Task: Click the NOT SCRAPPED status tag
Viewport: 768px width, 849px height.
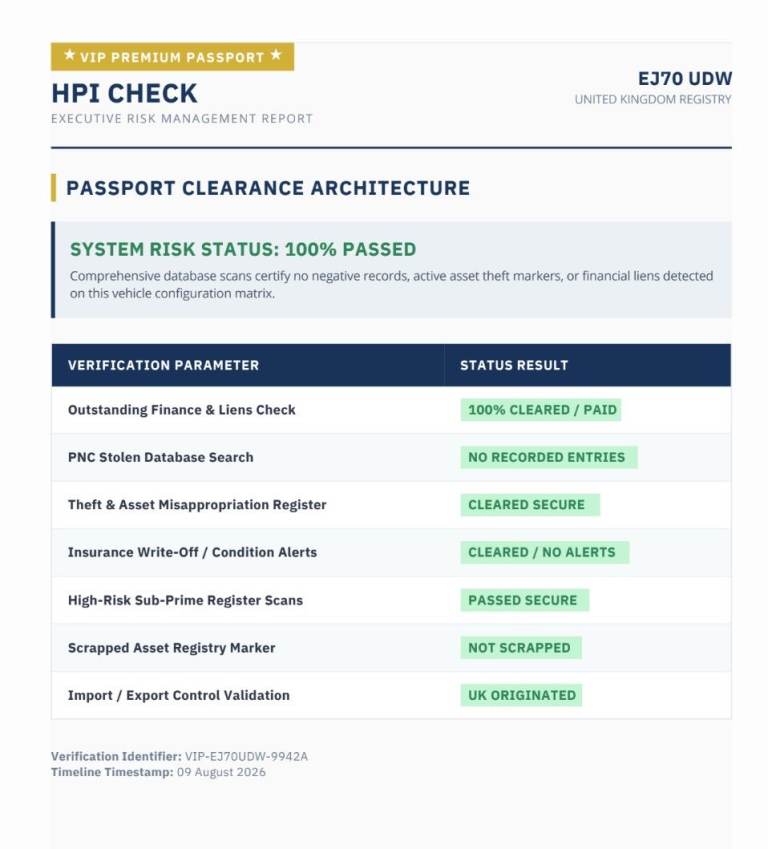Action: click(521, 648)
